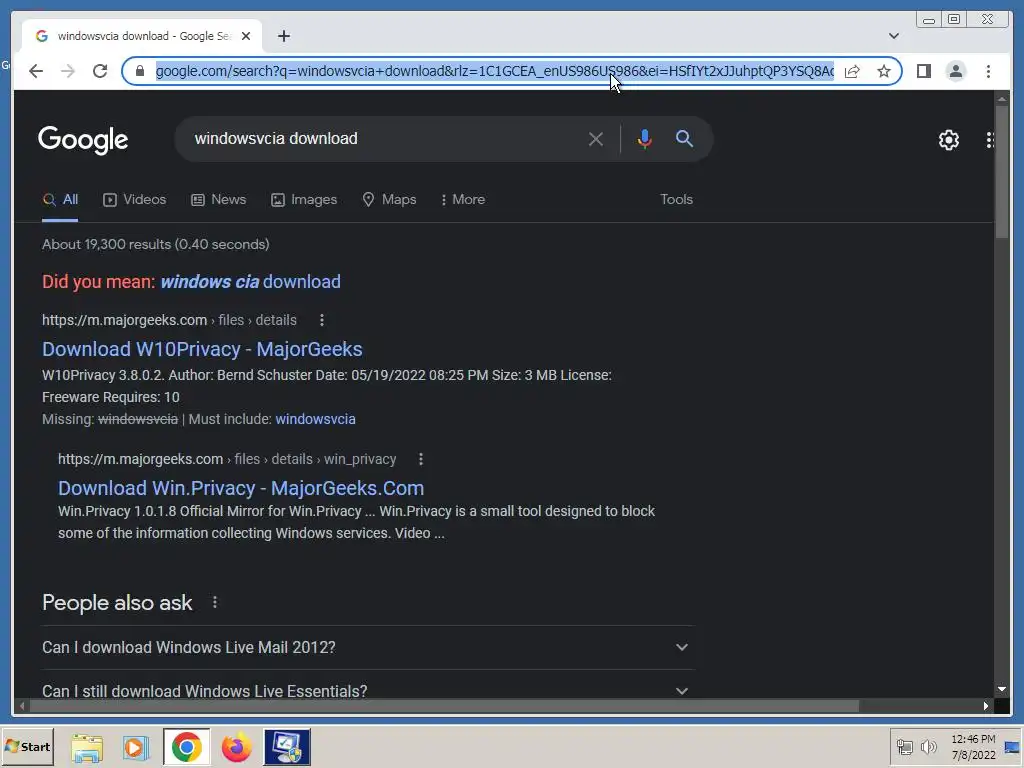Click the 'windowsvcia' must include link
Screen dimensions: 1024x768
(x=315, y=419)
